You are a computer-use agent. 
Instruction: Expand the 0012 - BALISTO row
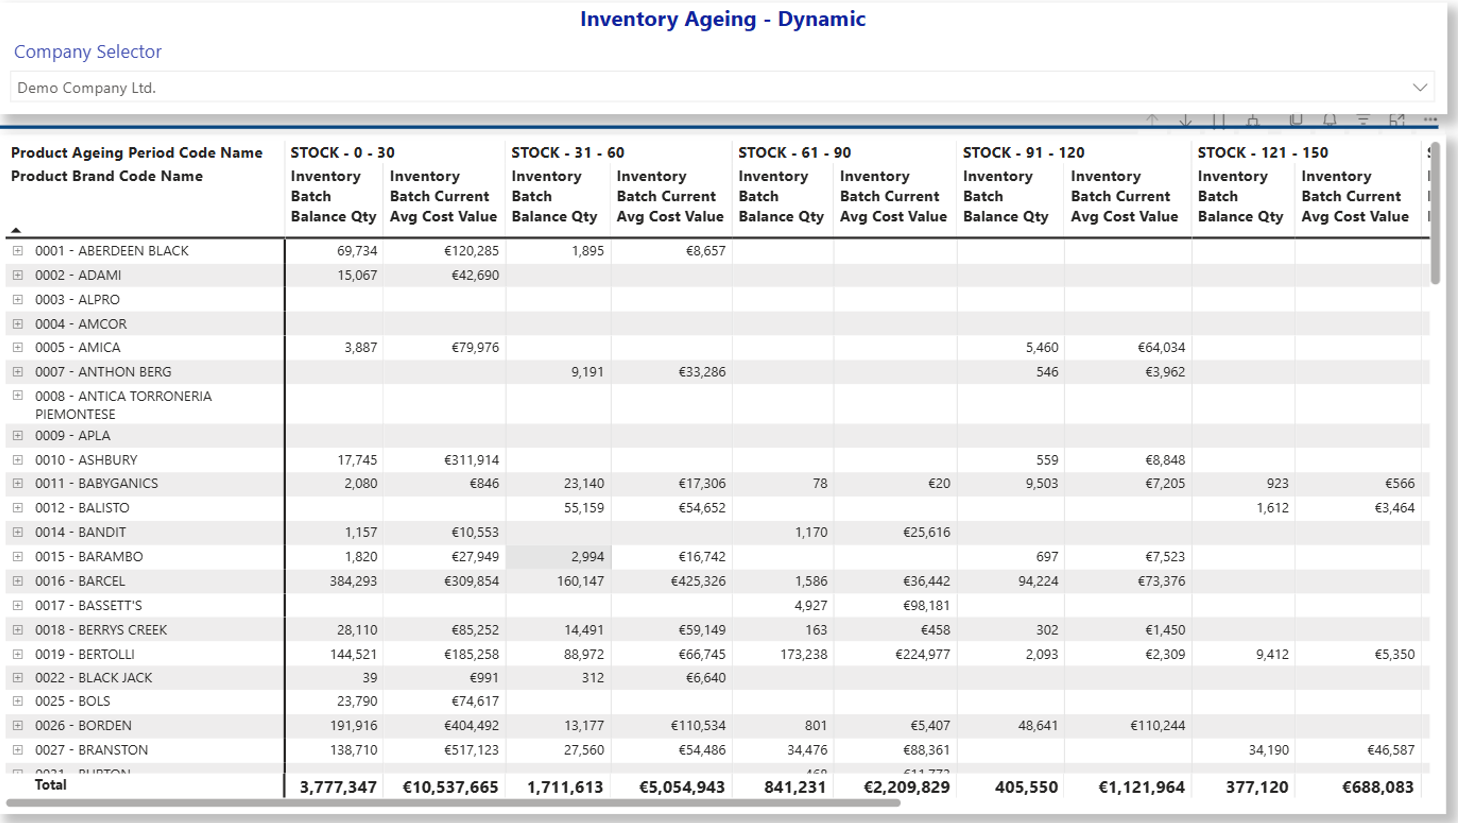[18, 507]
